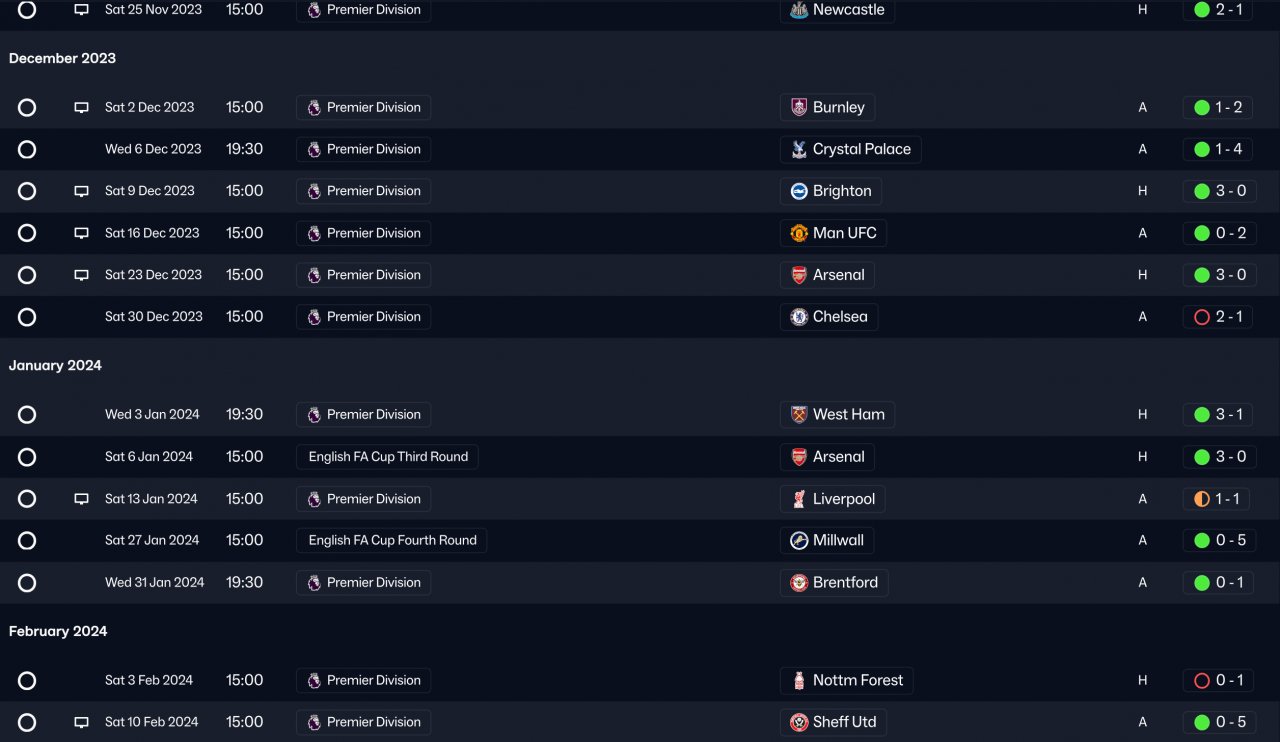Select the circle for Chelsea fixture row
This screenshot has height=742, width=1280.
click(x=27, y=317)
